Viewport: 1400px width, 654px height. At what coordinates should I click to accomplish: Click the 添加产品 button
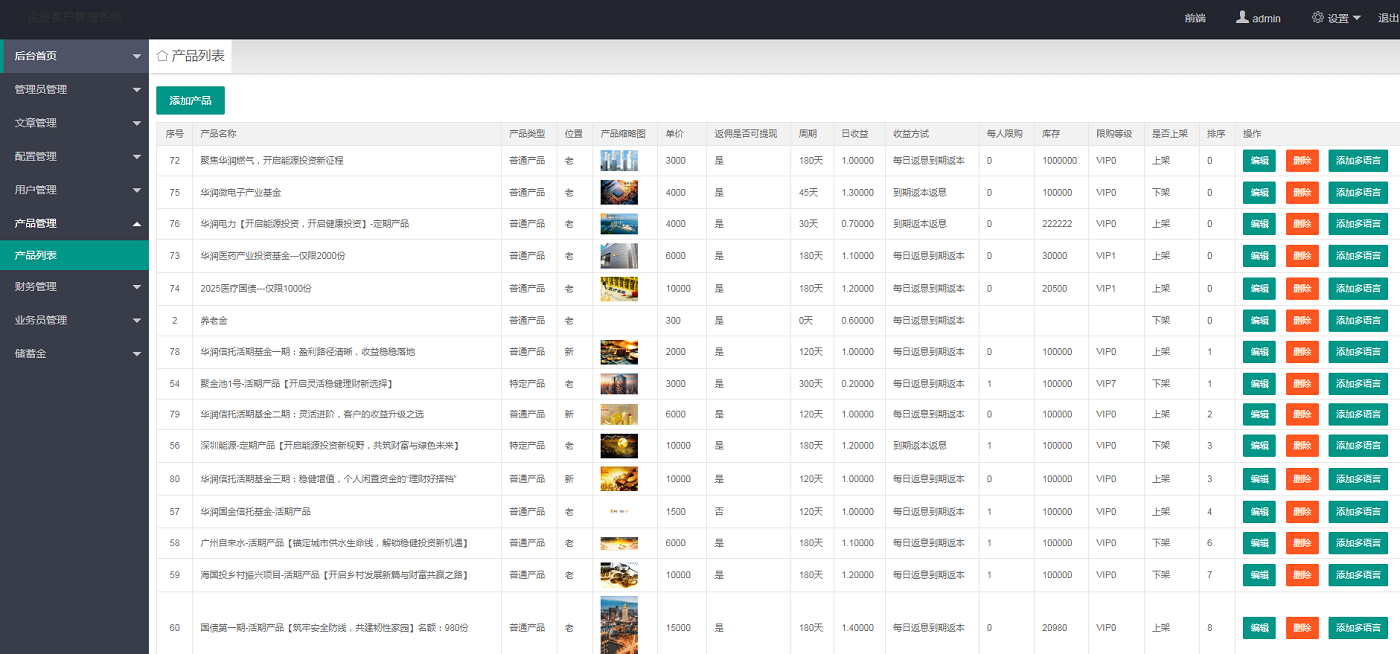(190, 101)
